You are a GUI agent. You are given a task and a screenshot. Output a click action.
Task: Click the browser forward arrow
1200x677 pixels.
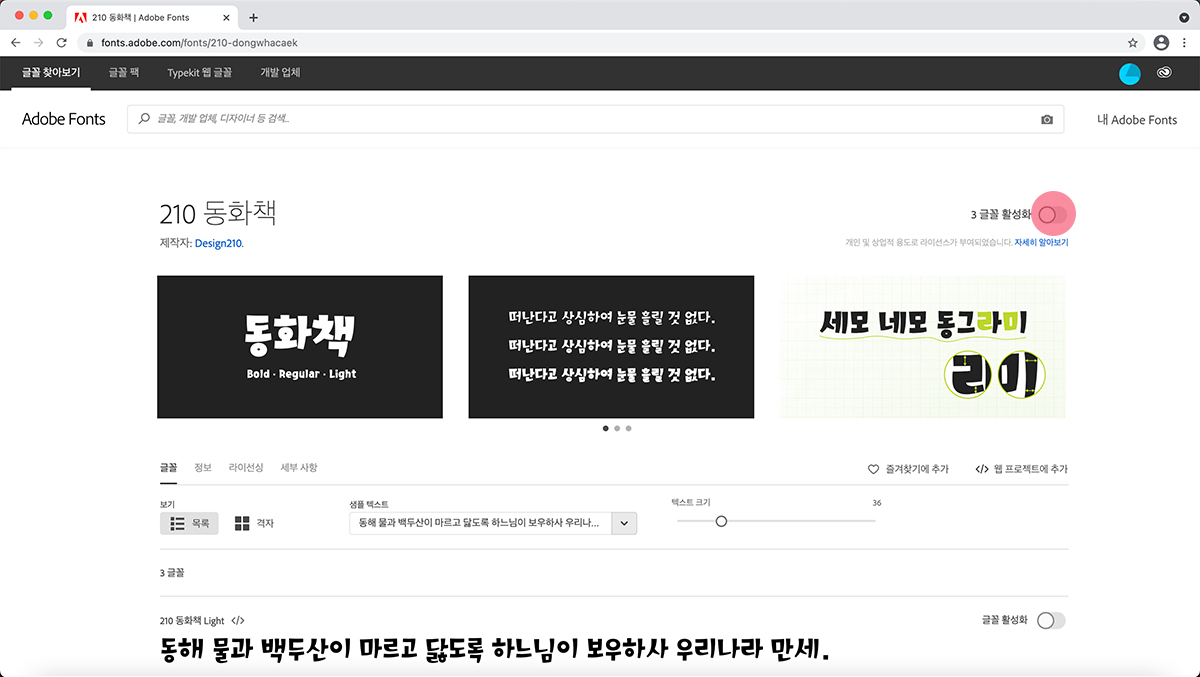pyautogui.click(x=39, y=43)
